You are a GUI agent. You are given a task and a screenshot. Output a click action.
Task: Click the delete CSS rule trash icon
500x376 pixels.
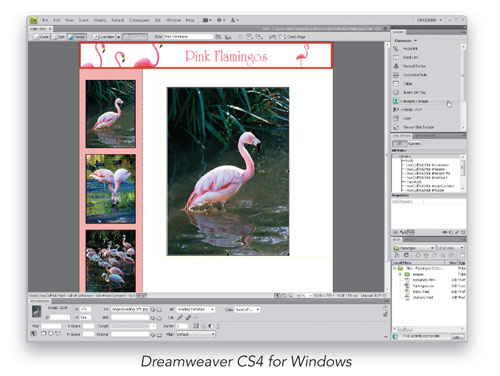[x=463, y=232]
